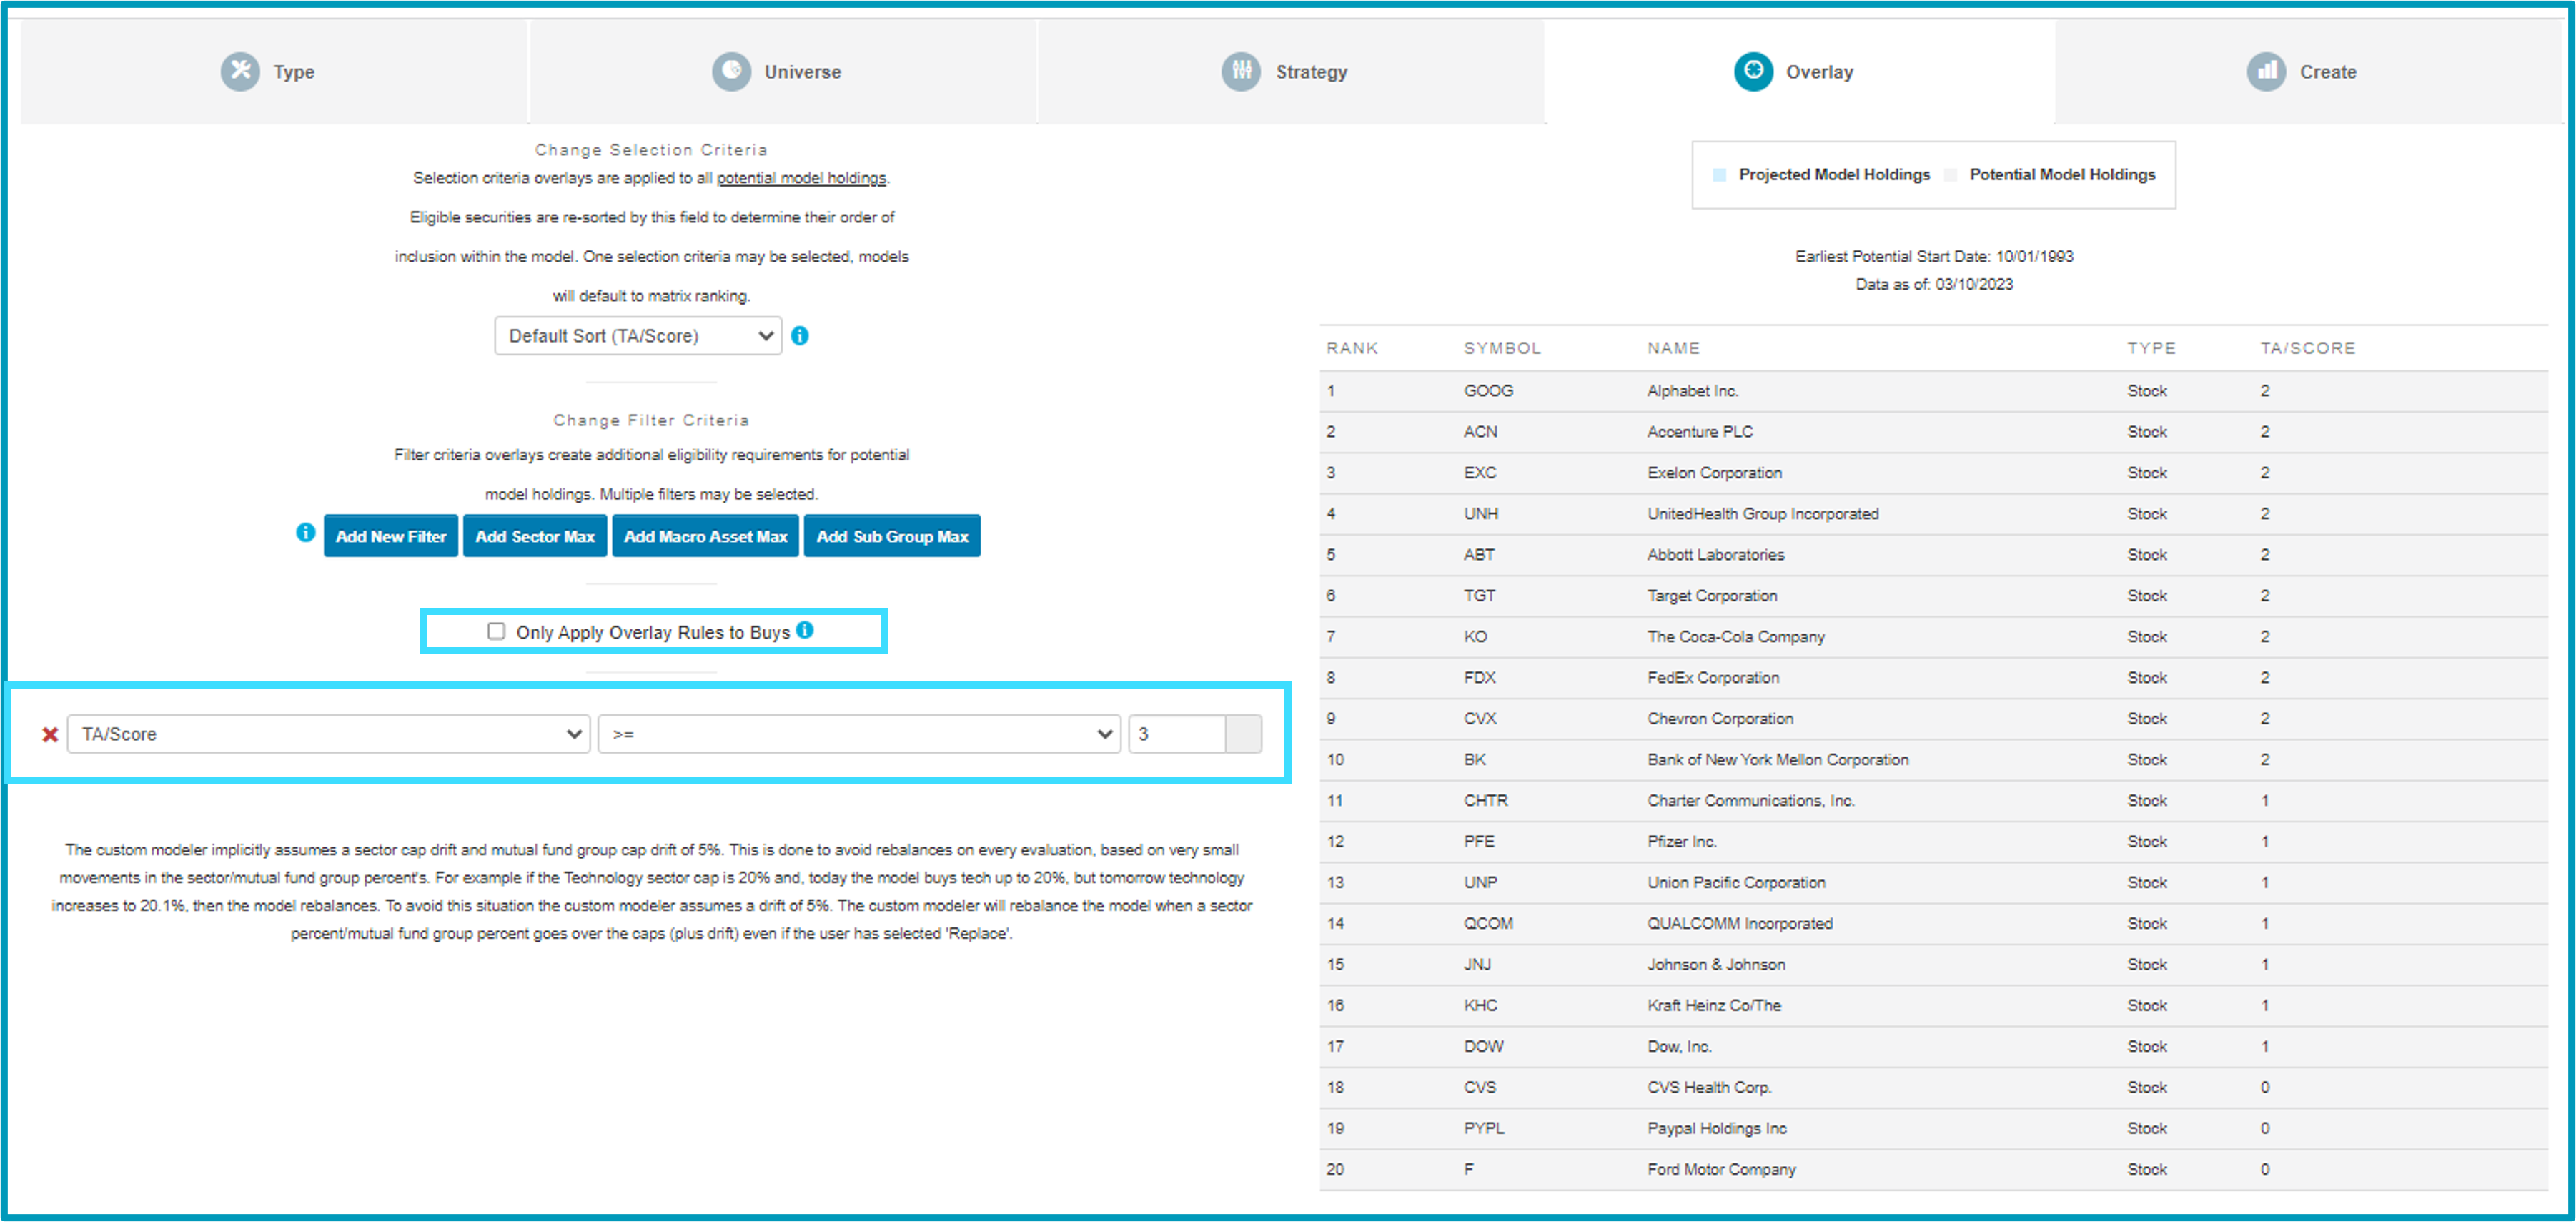Click the Strategy step sliders icon
Screen dimensions: 2576x1222
pyautogui.click(x=1241, y=71)
